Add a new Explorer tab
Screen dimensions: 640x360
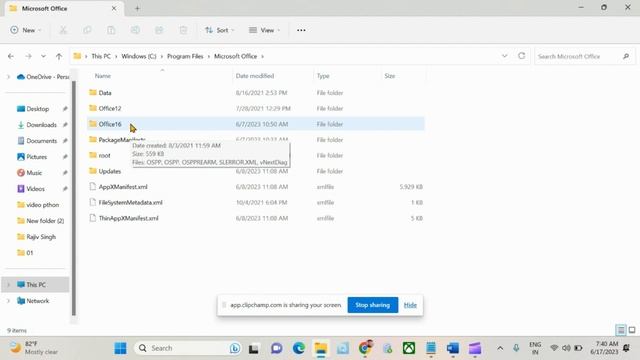click(137, 8)
